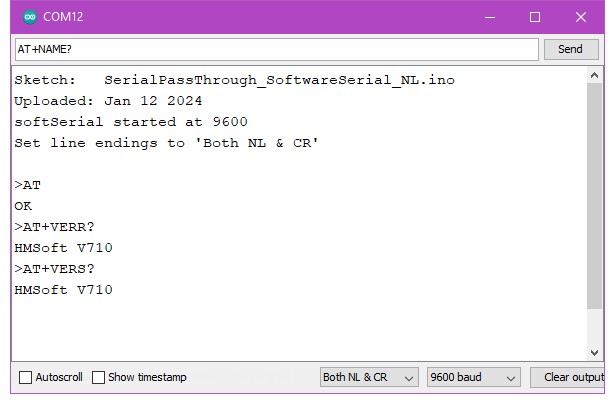The height and width of the screenshot is (404, 615).
Task: Click the '>AT+VERS?' line in the output
Action: (54, 269)
